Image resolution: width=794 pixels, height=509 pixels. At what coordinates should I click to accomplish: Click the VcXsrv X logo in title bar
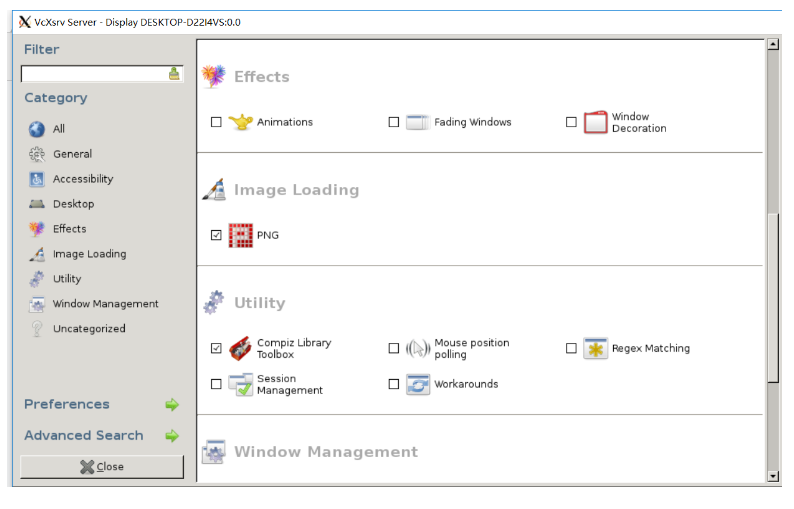[24, 22]
